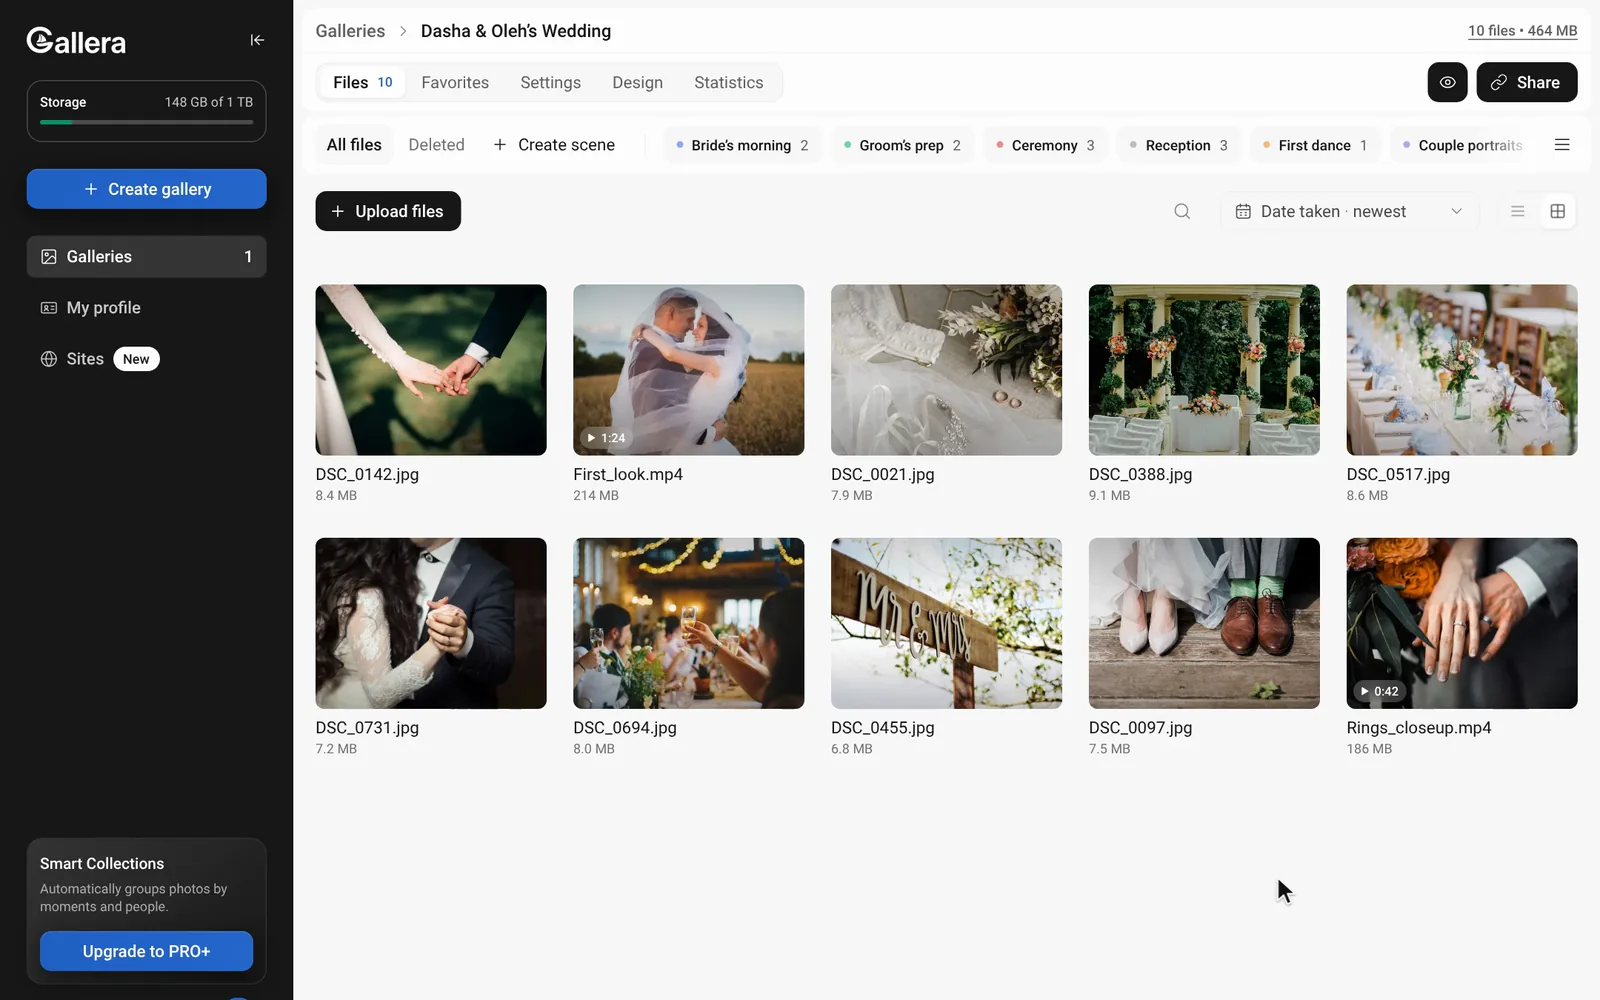Image resolution: width=1600 pixels, height=1000 pixels.
Task: Switch to grid view layout
Action: point(1557,211)
